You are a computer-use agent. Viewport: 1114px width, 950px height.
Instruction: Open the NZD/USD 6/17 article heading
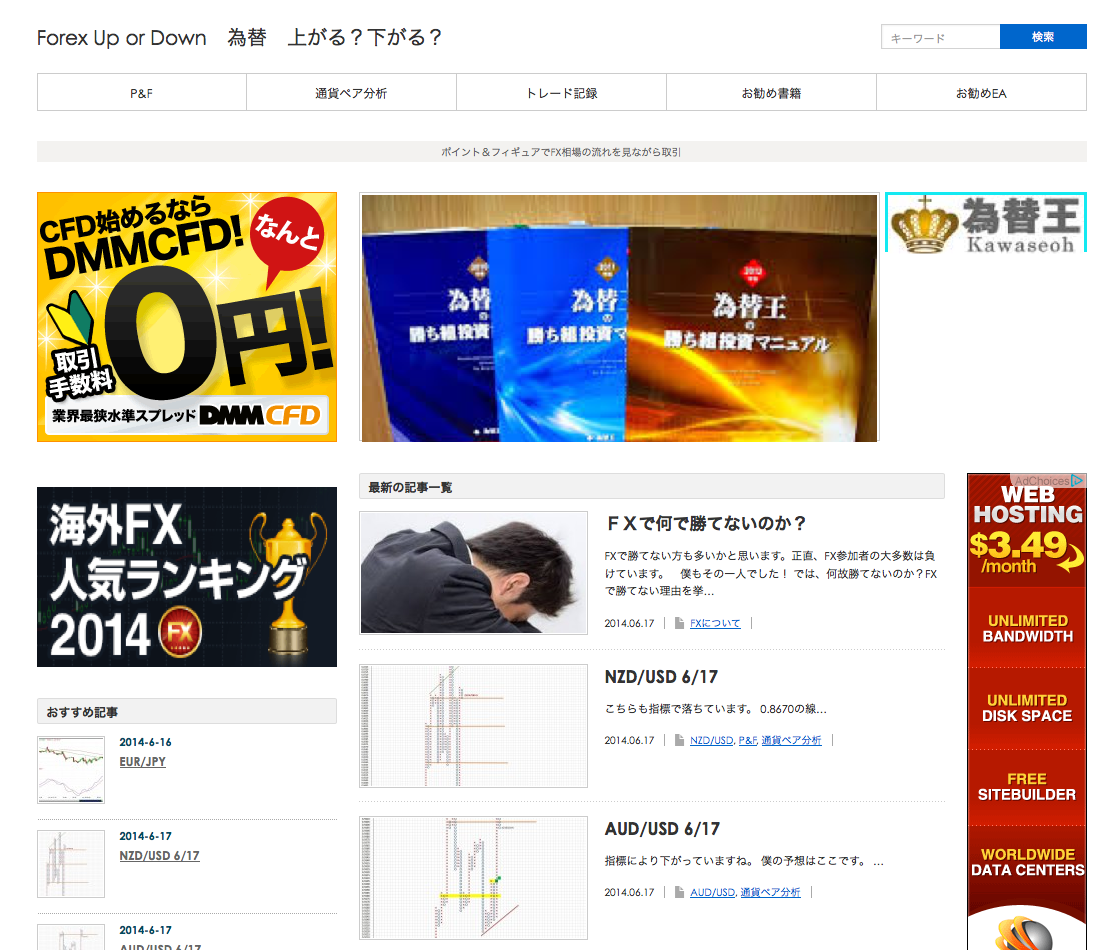661,676
